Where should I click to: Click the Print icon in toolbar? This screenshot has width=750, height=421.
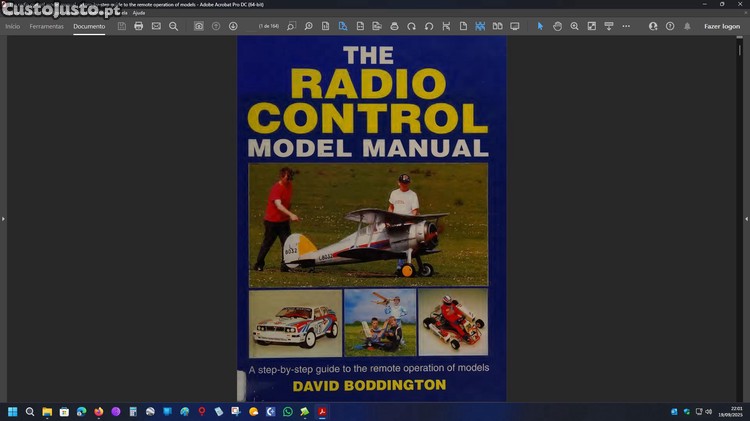click(139, 26)
